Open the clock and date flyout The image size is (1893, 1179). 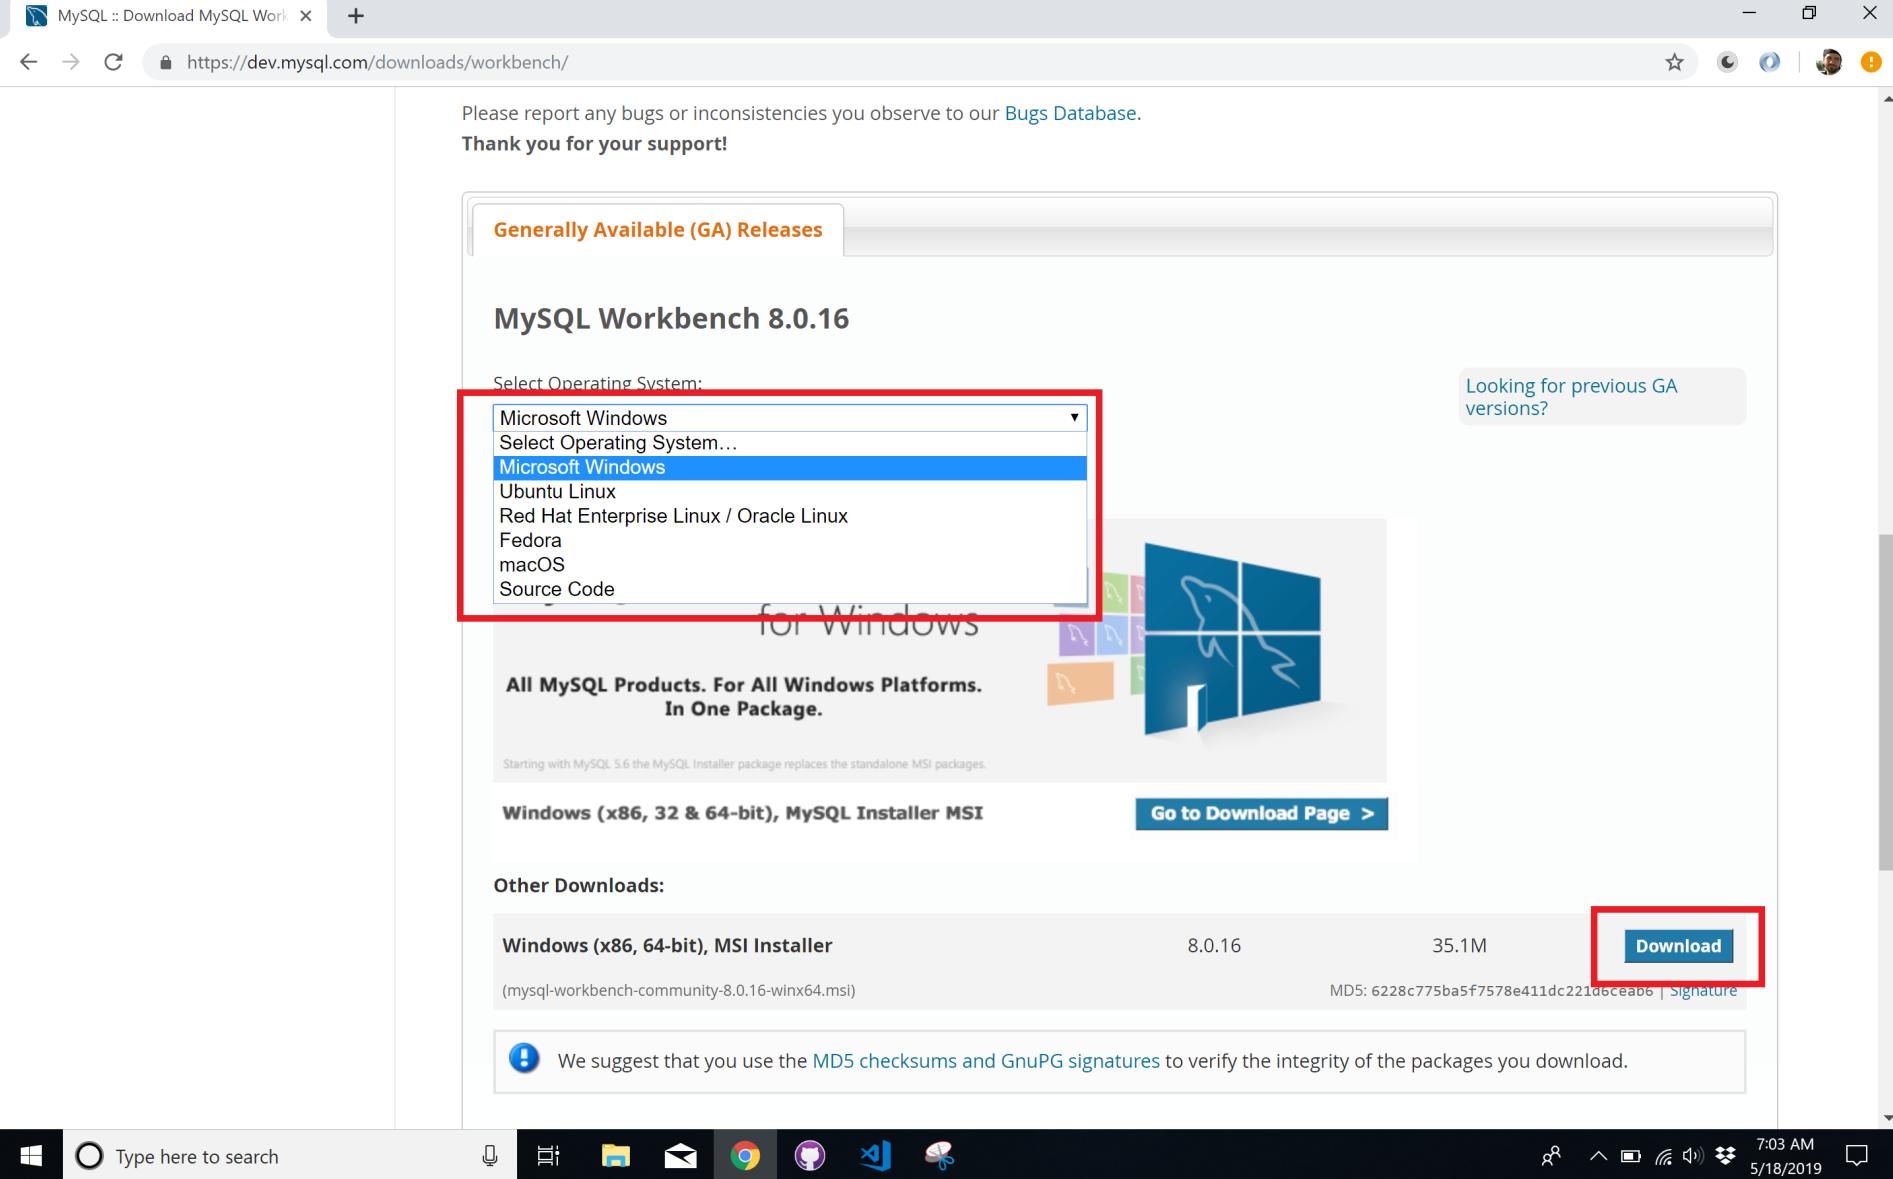pos(1785,1156)
